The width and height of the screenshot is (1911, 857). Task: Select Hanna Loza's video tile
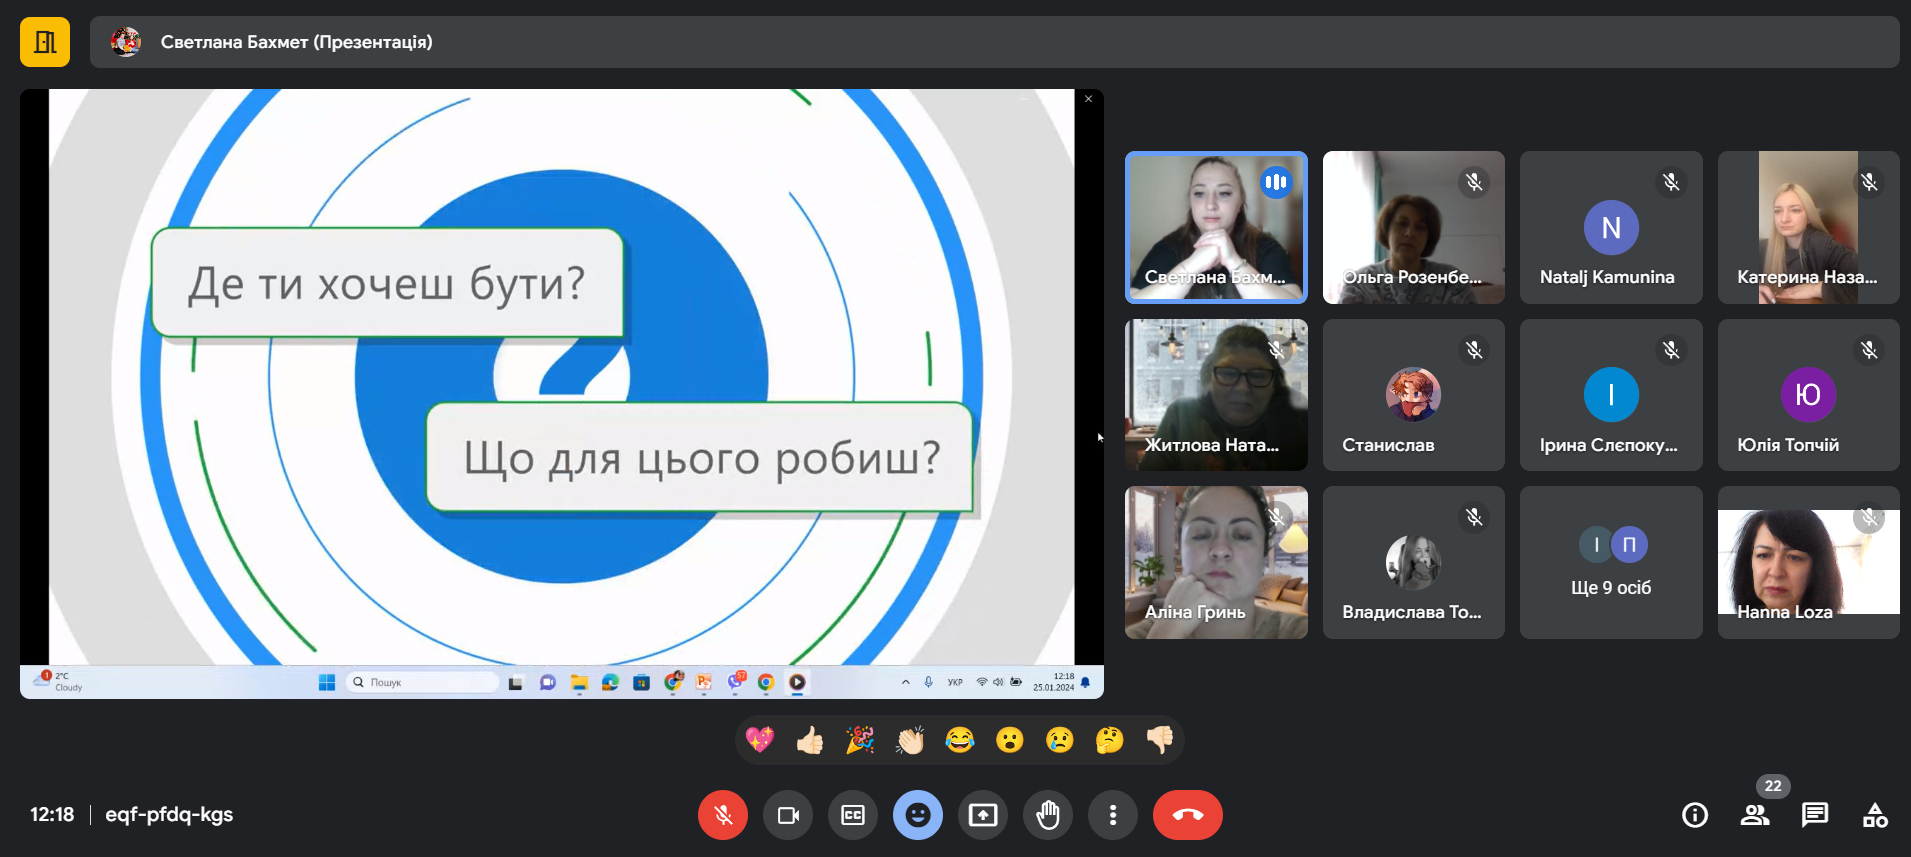[1808, 563]
